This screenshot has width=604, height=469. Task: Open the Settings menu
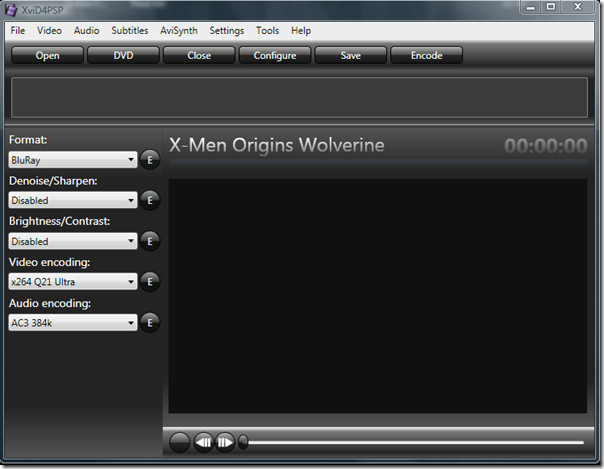(x=226, y=30)
